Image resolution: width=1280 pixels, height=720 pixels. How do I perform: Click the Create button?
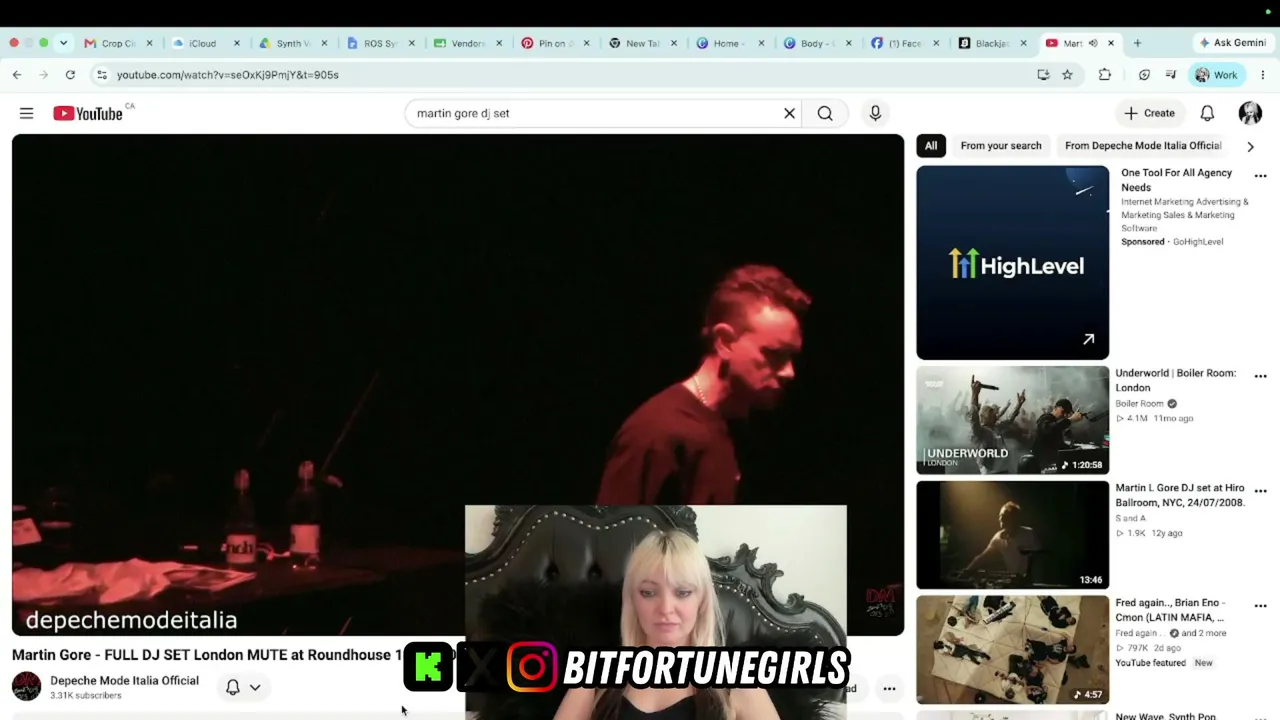(1150, 113)
